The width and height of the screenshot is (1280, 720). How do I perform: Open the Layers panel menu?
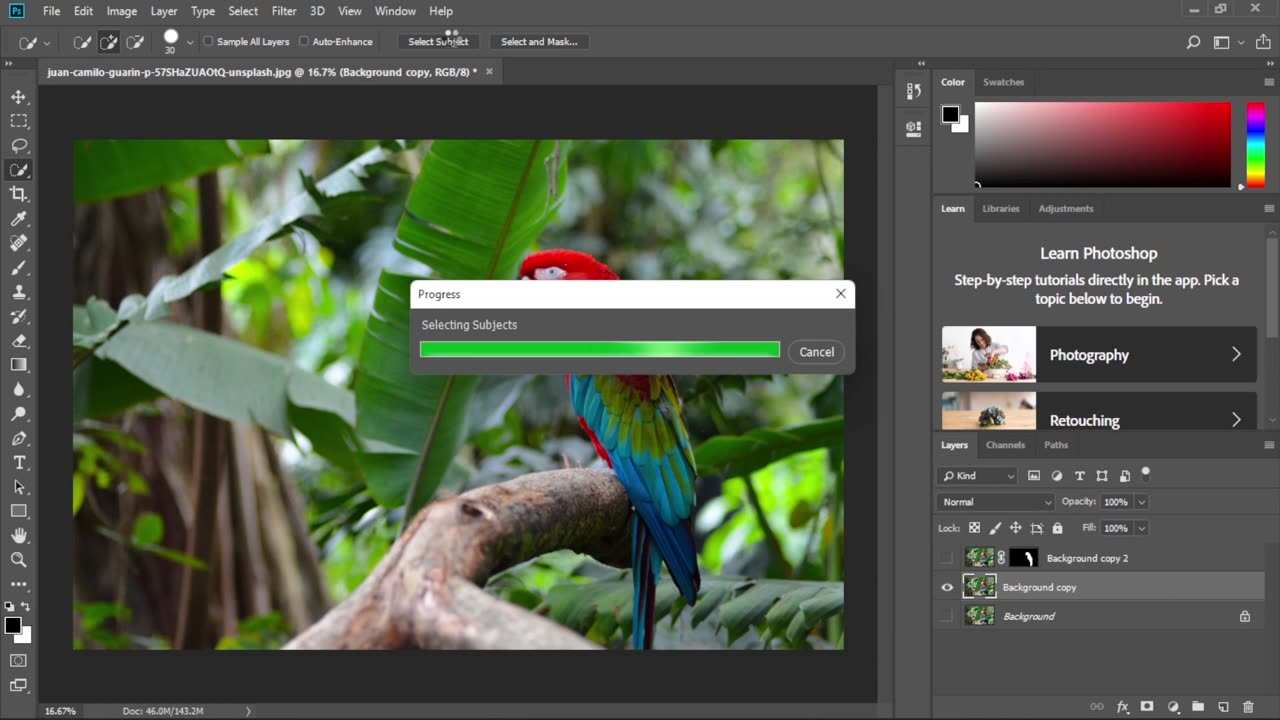tap(1269, 445)
